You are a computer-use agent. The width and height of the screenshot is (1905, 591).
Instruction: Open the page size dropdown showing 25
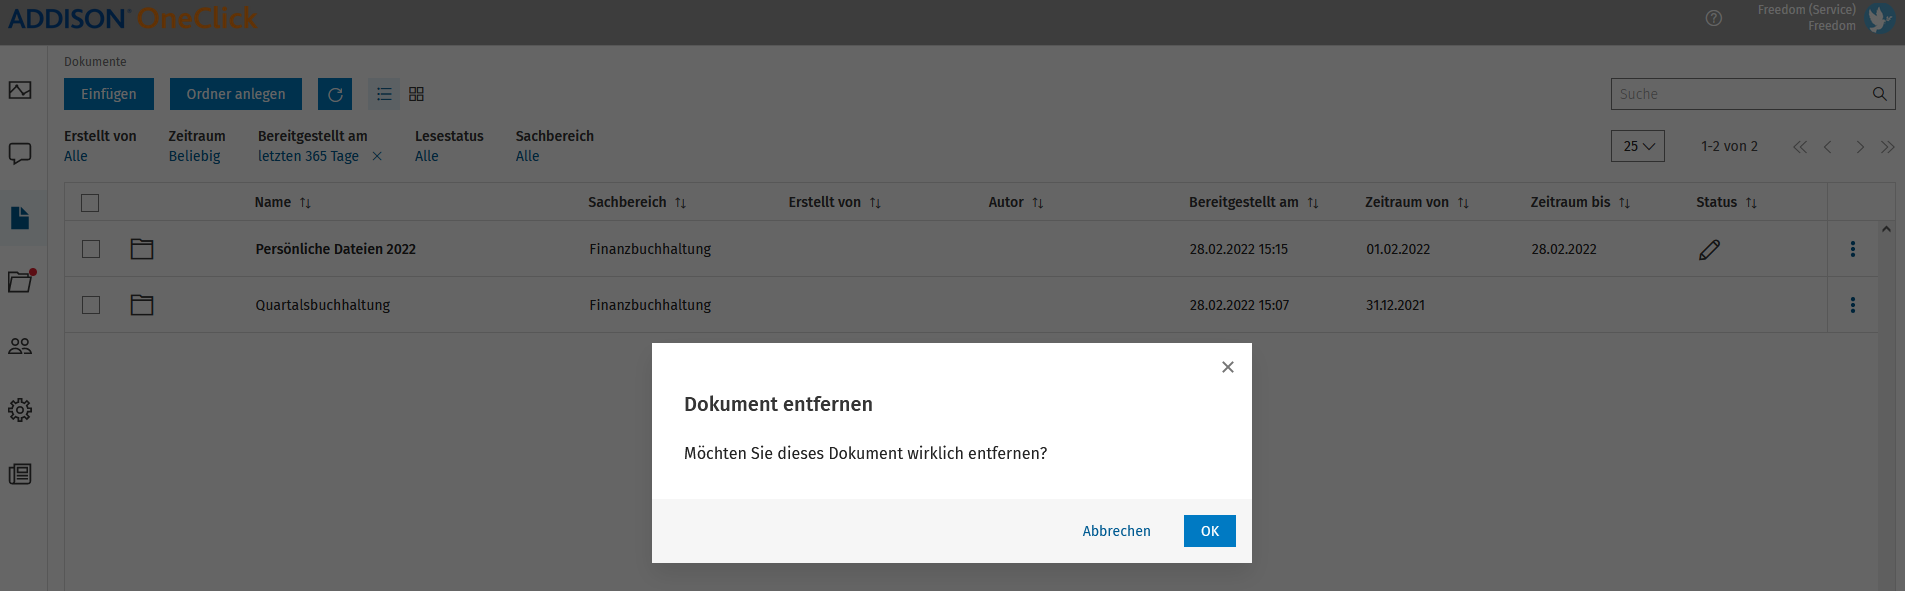pos(1638,146)
